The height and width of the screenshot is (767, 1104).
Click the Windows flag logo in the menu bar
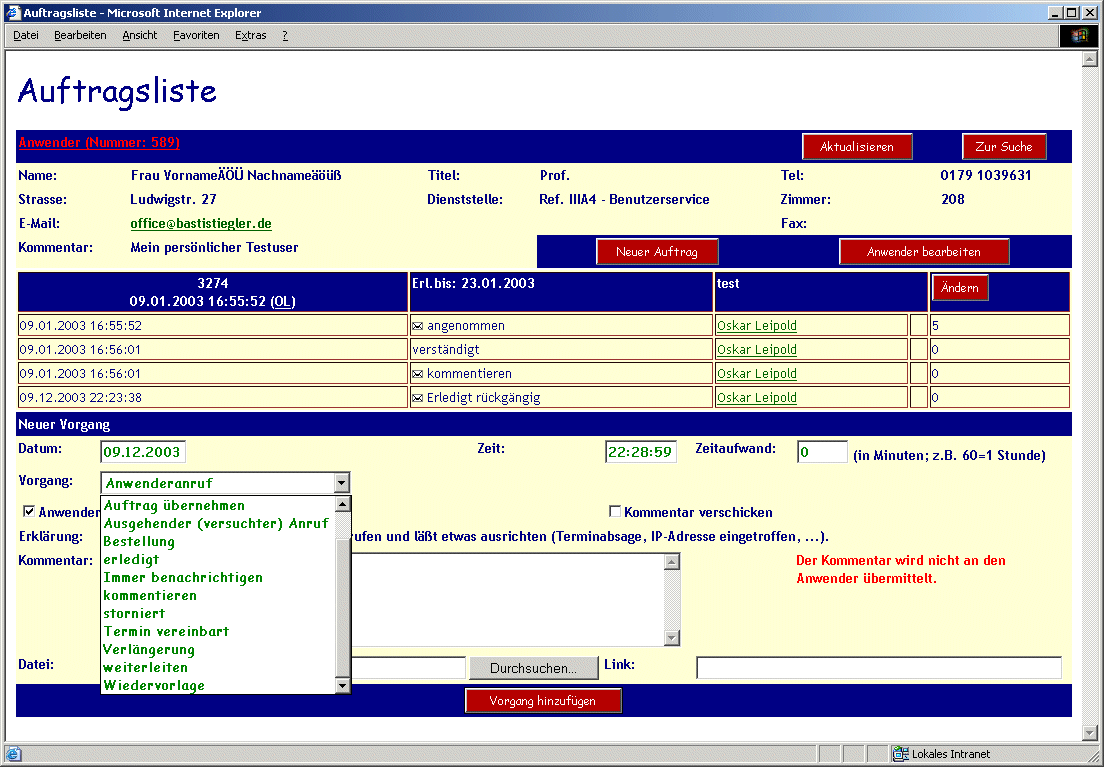pyautogui.click(x=1079, y=36)
